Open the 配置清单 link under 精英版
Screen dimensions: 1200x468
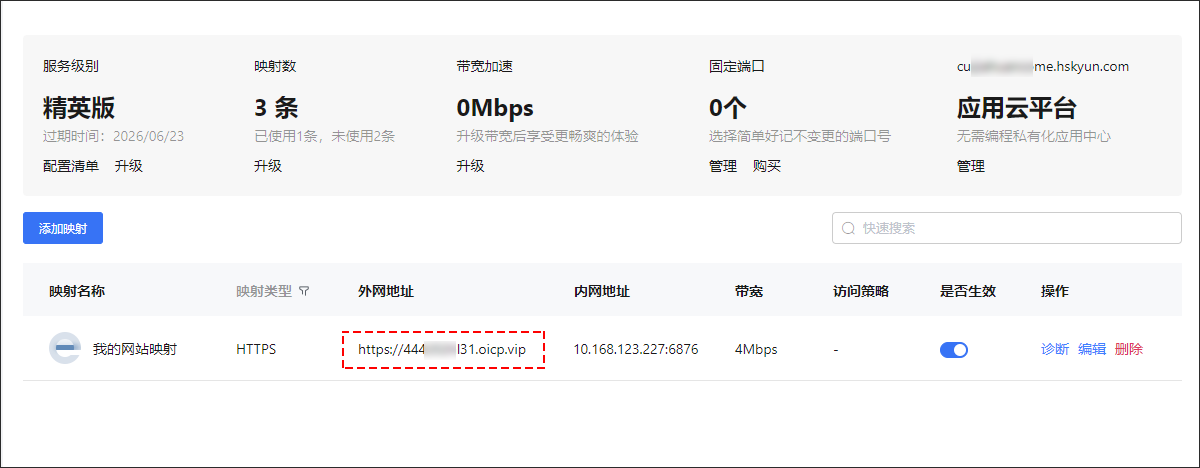point(70,166)
